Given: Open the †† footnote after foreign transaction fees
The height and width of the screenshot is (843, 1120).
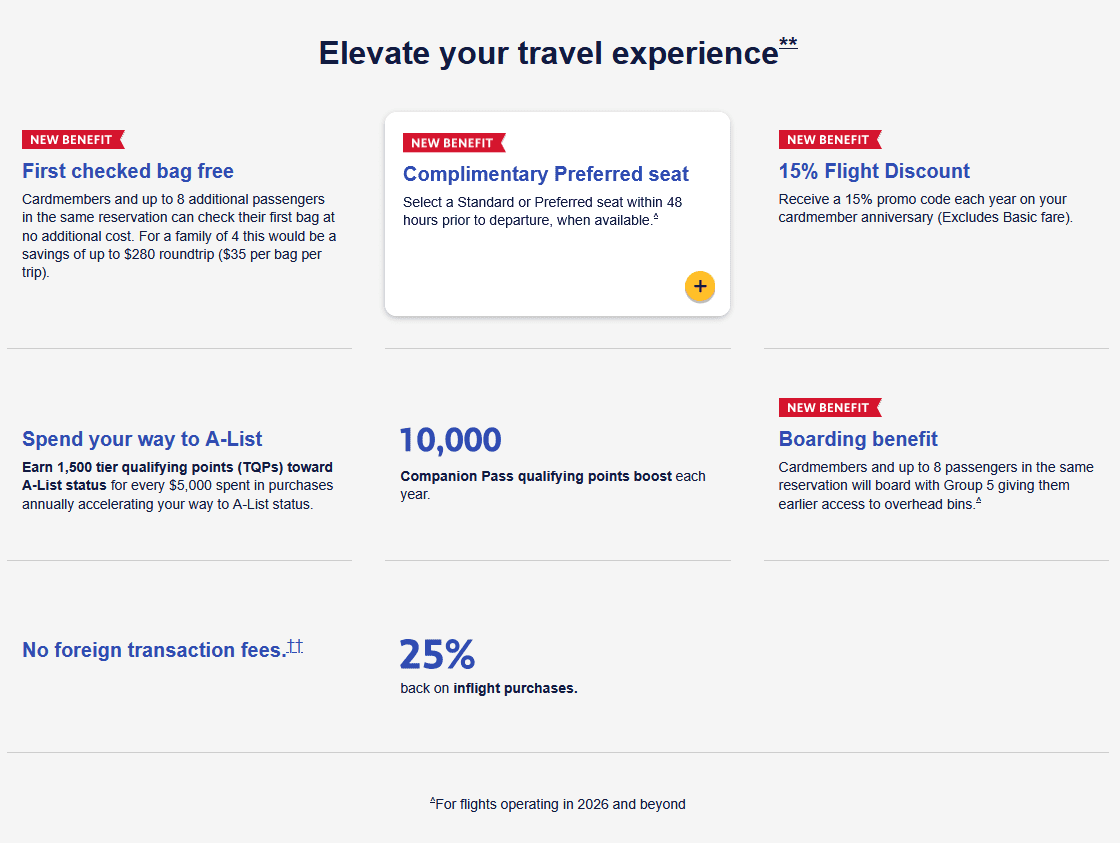Looking at the screenshot, I should (295, 646).
